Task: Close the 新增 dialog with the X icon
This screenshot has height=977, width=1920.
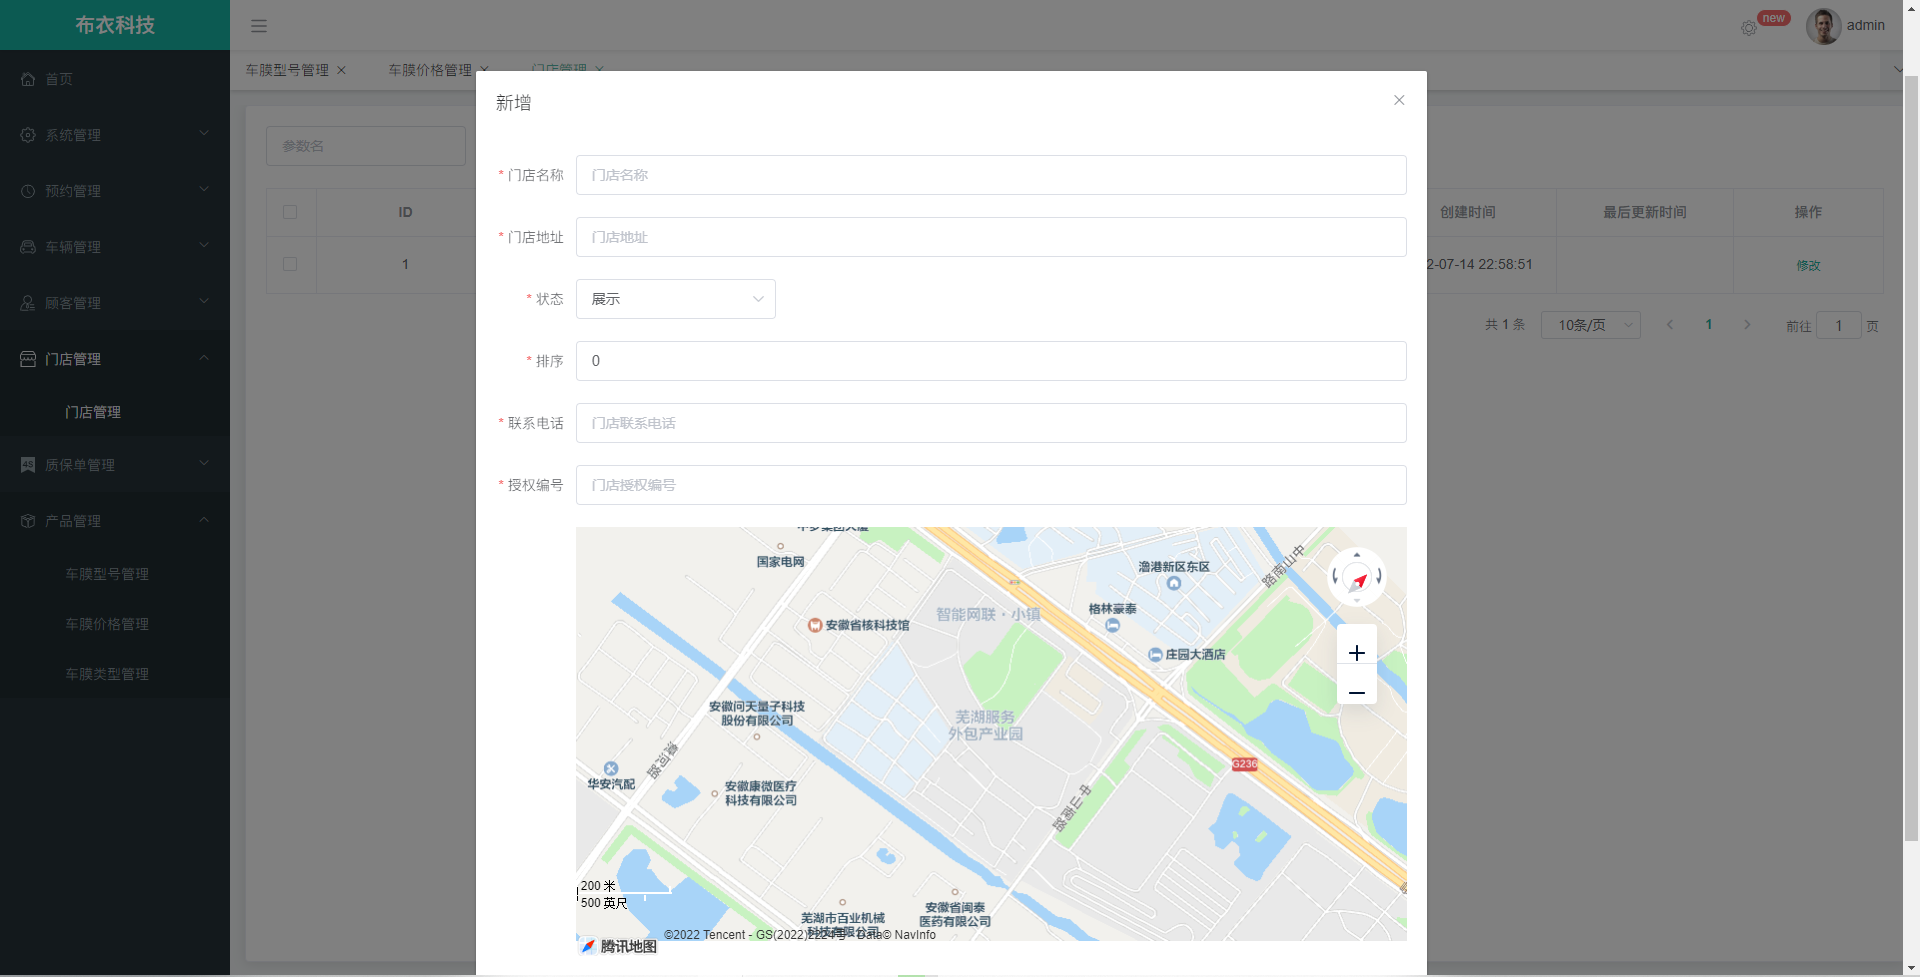Action: pos(1399,100)
